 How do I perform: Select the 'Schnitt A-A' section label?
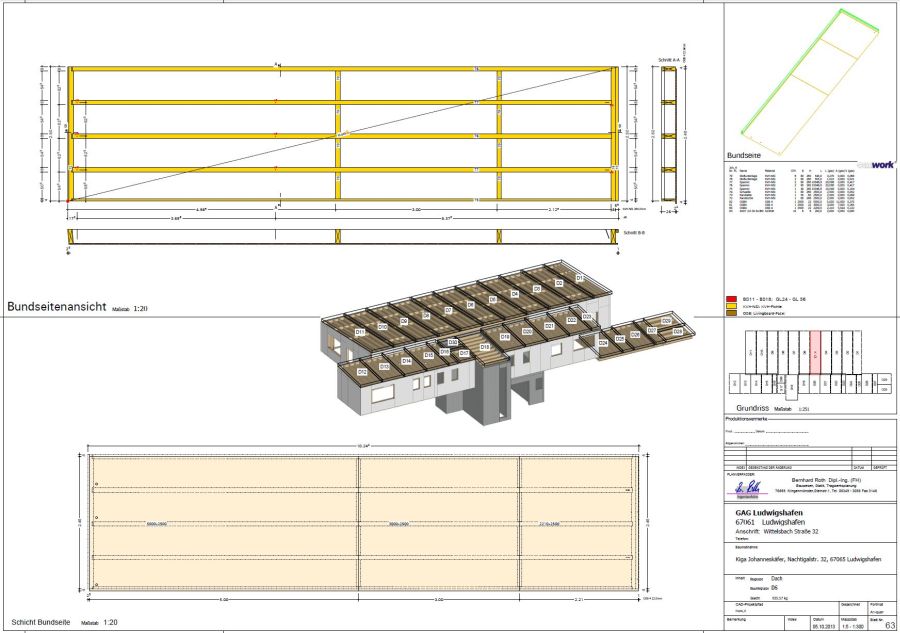point(669,60)
